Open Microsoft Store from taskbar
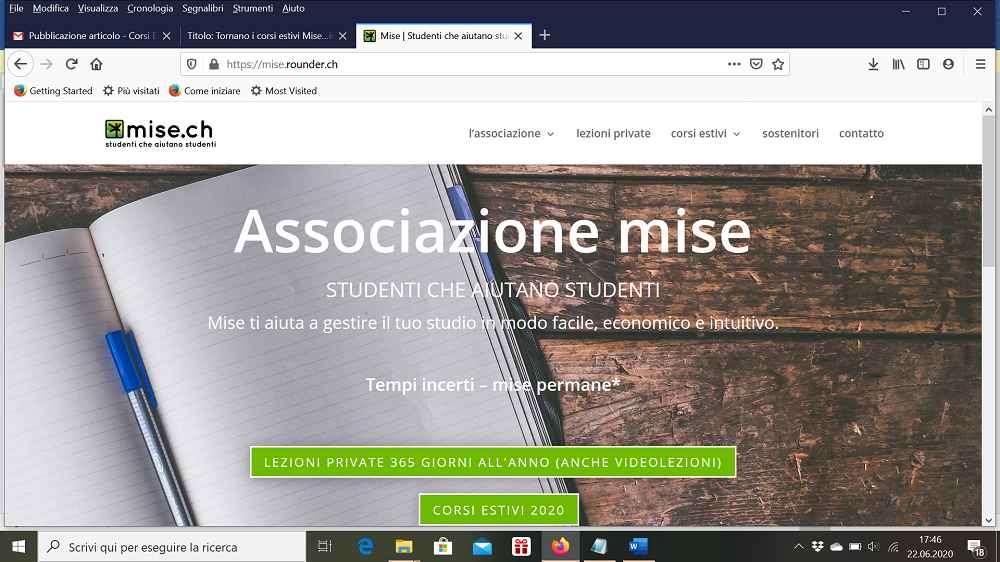The height and width of the screenshot is (562, 1000). (443, 547)
